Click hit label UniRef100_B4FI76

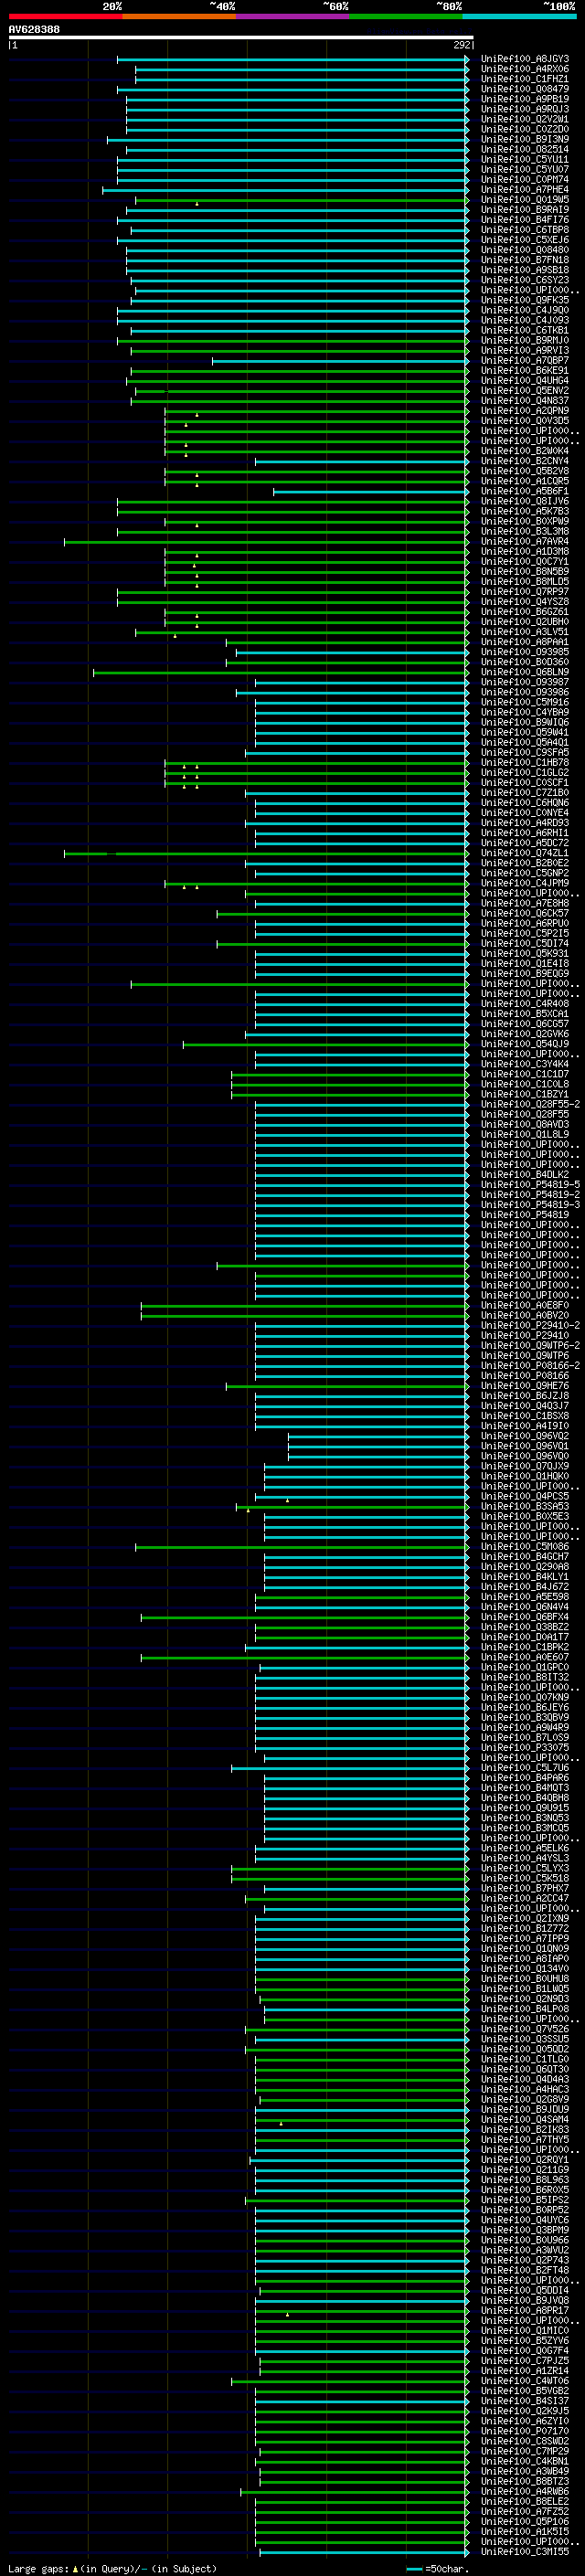click(x=525, y=220)
